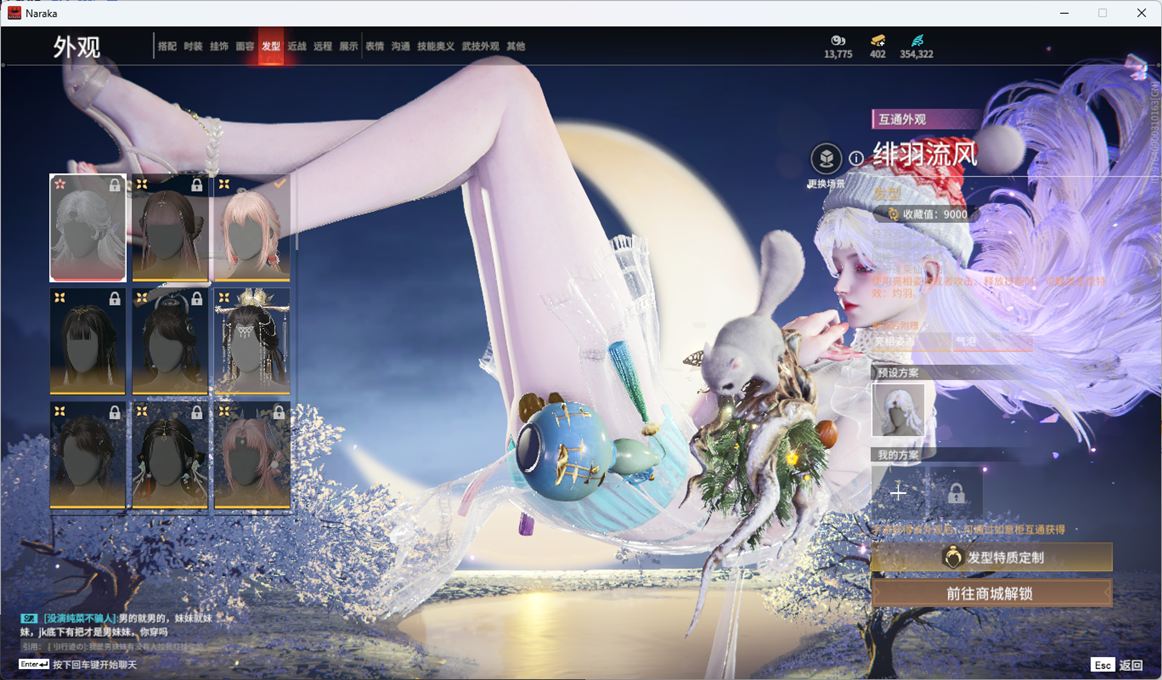Open the 面容 tab
Viewport: 1162px width, 680px height.
pos(245,46)
